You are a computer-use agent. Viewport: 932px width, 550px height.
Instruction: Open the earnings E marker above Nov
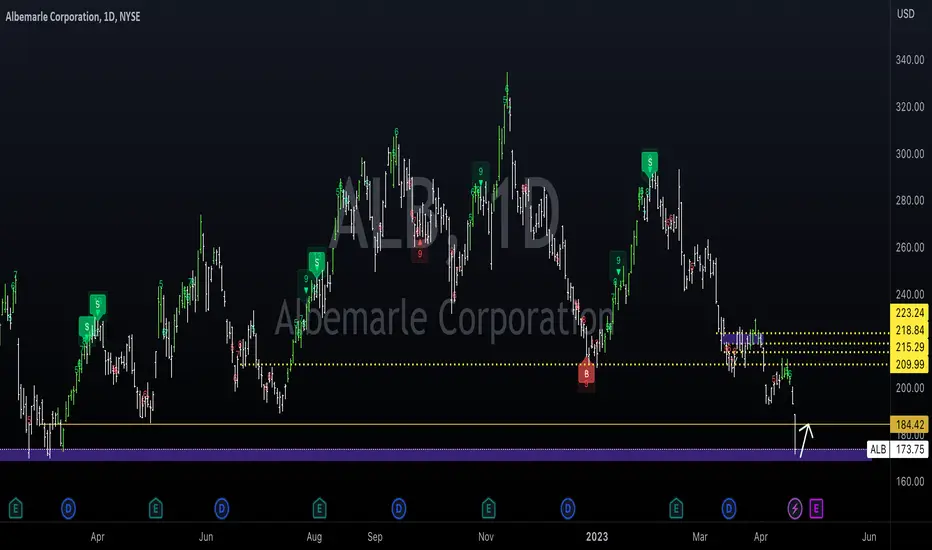488,508
